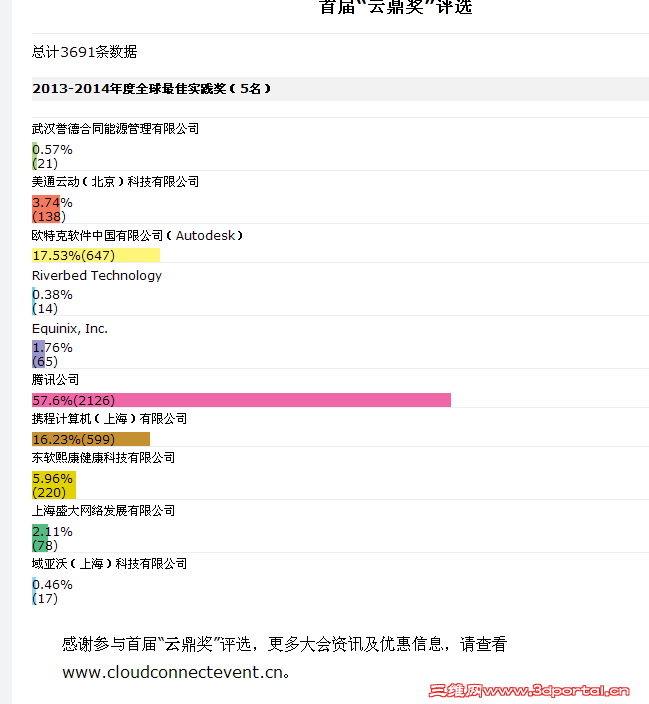Select the Equinix, Inc. entry
Viewport: 649px width, 704px height.
70,329
